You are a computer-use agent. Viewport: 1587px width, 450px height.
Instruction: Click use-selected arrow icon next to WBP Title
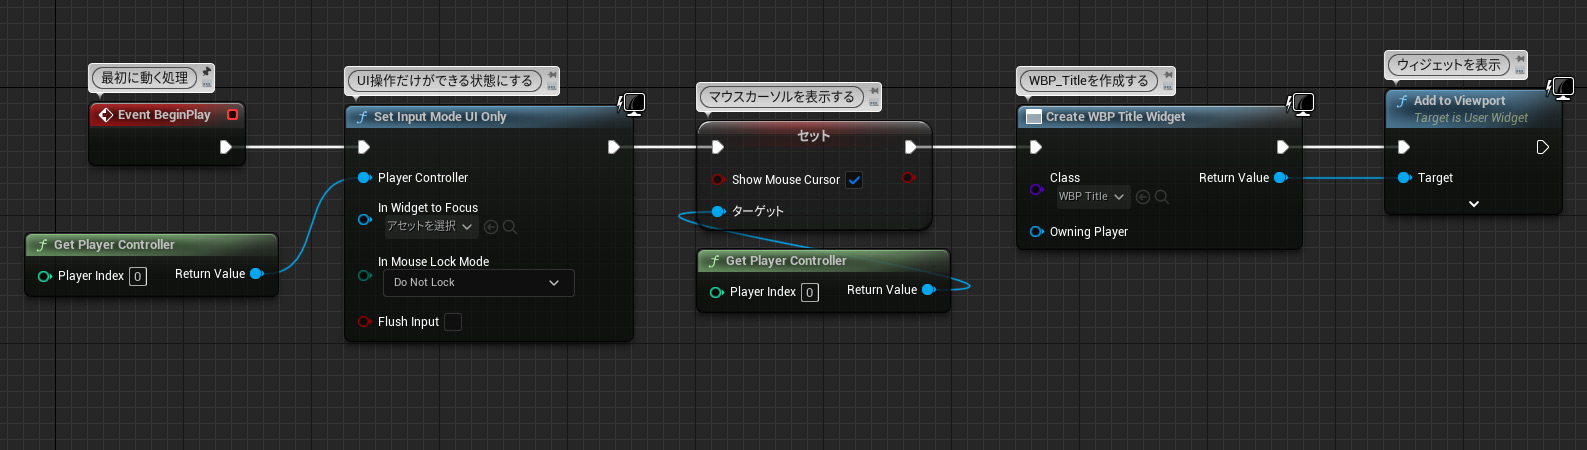click(1143, 197)
